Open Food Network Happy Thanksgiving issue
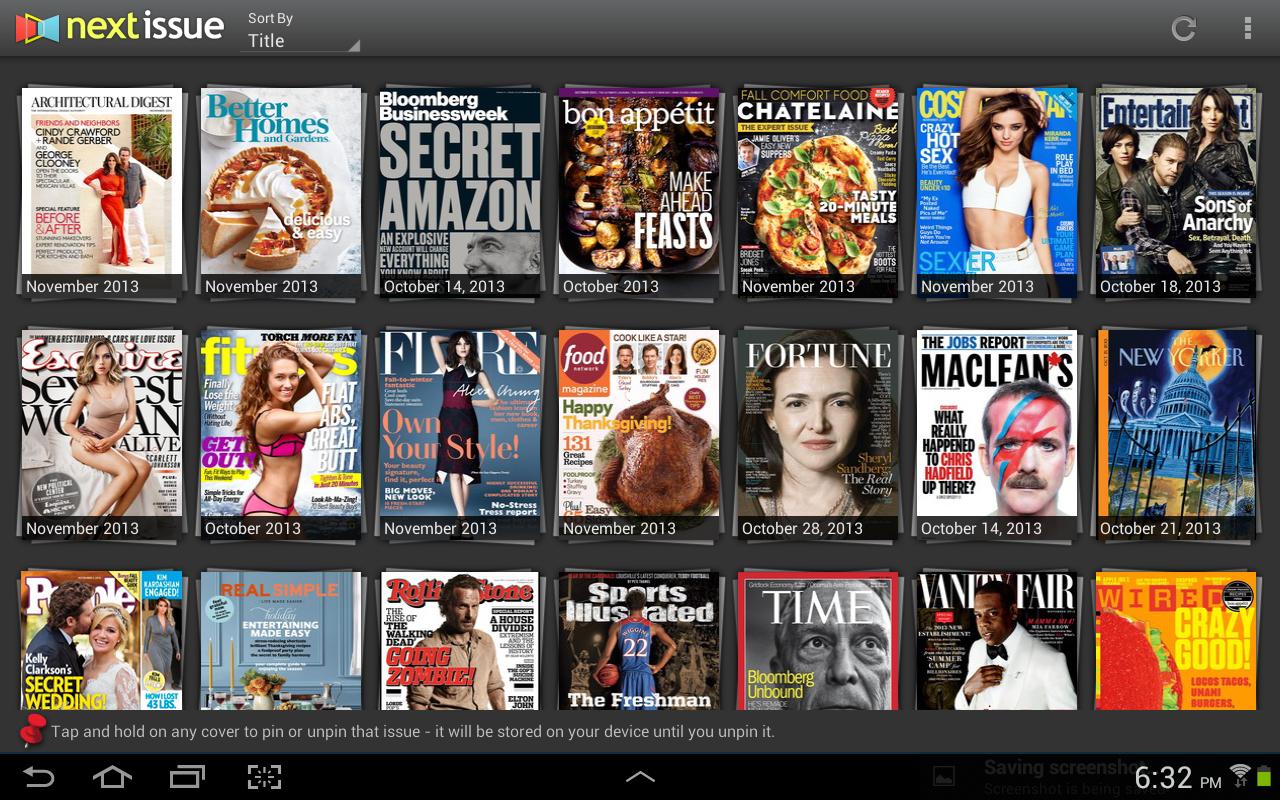 [x=639, y=435]
